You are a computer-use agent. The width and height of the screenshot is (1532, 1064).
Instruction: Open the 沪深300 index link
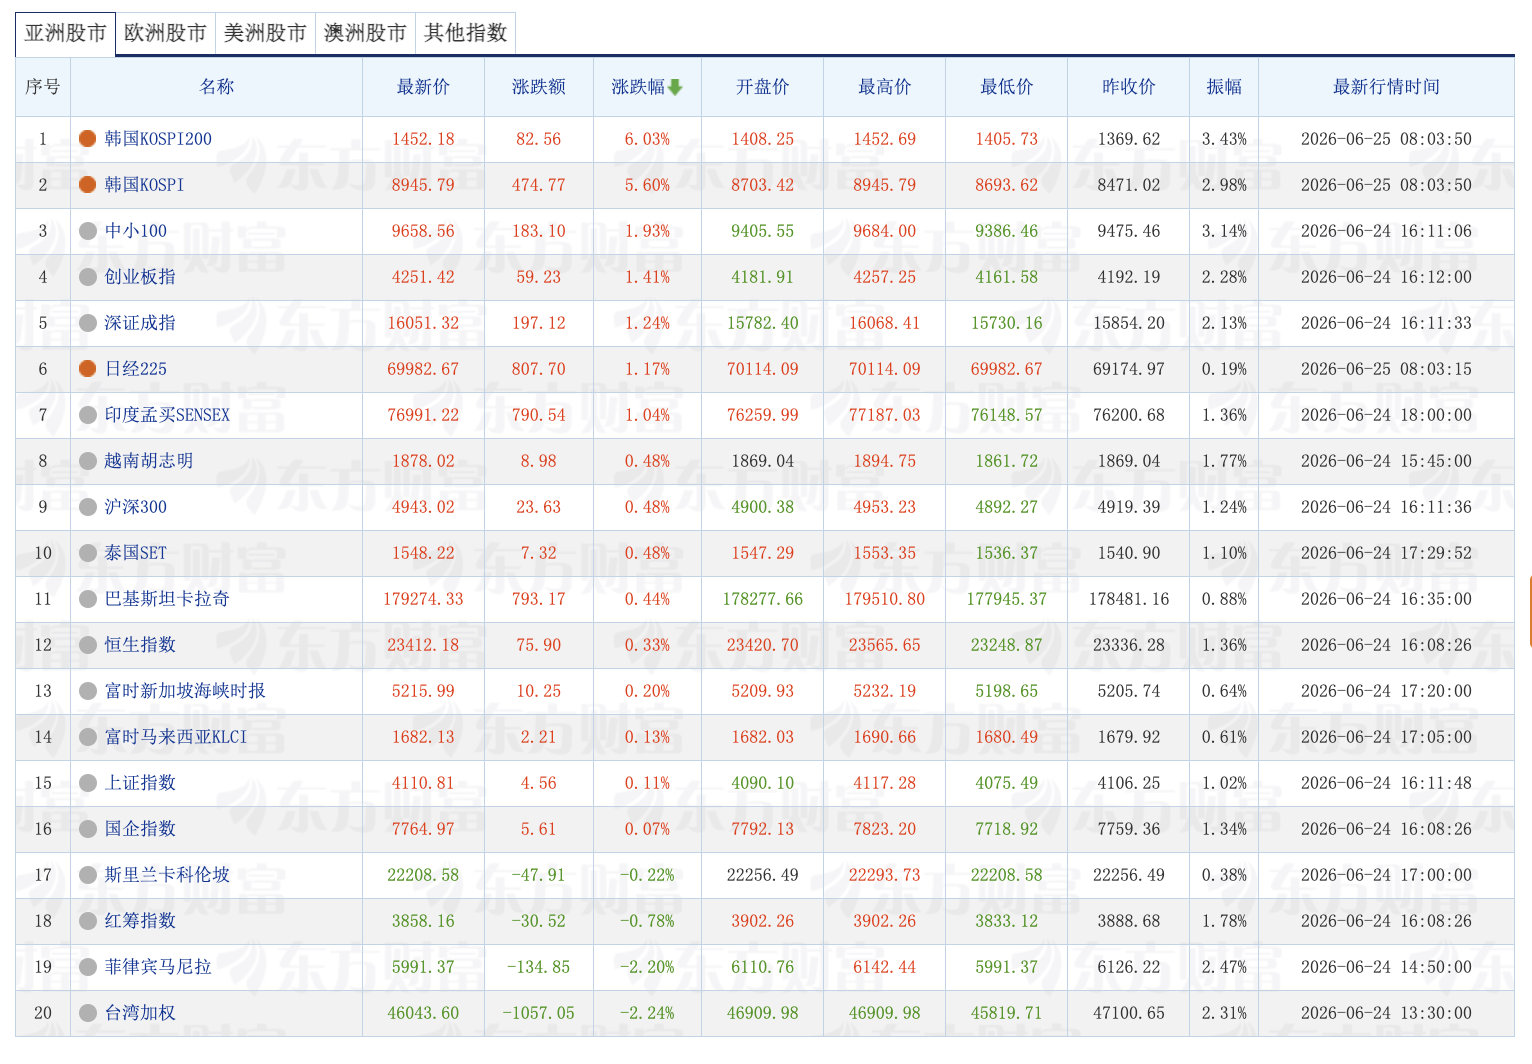pyautogui.click(x=136, y=507)
